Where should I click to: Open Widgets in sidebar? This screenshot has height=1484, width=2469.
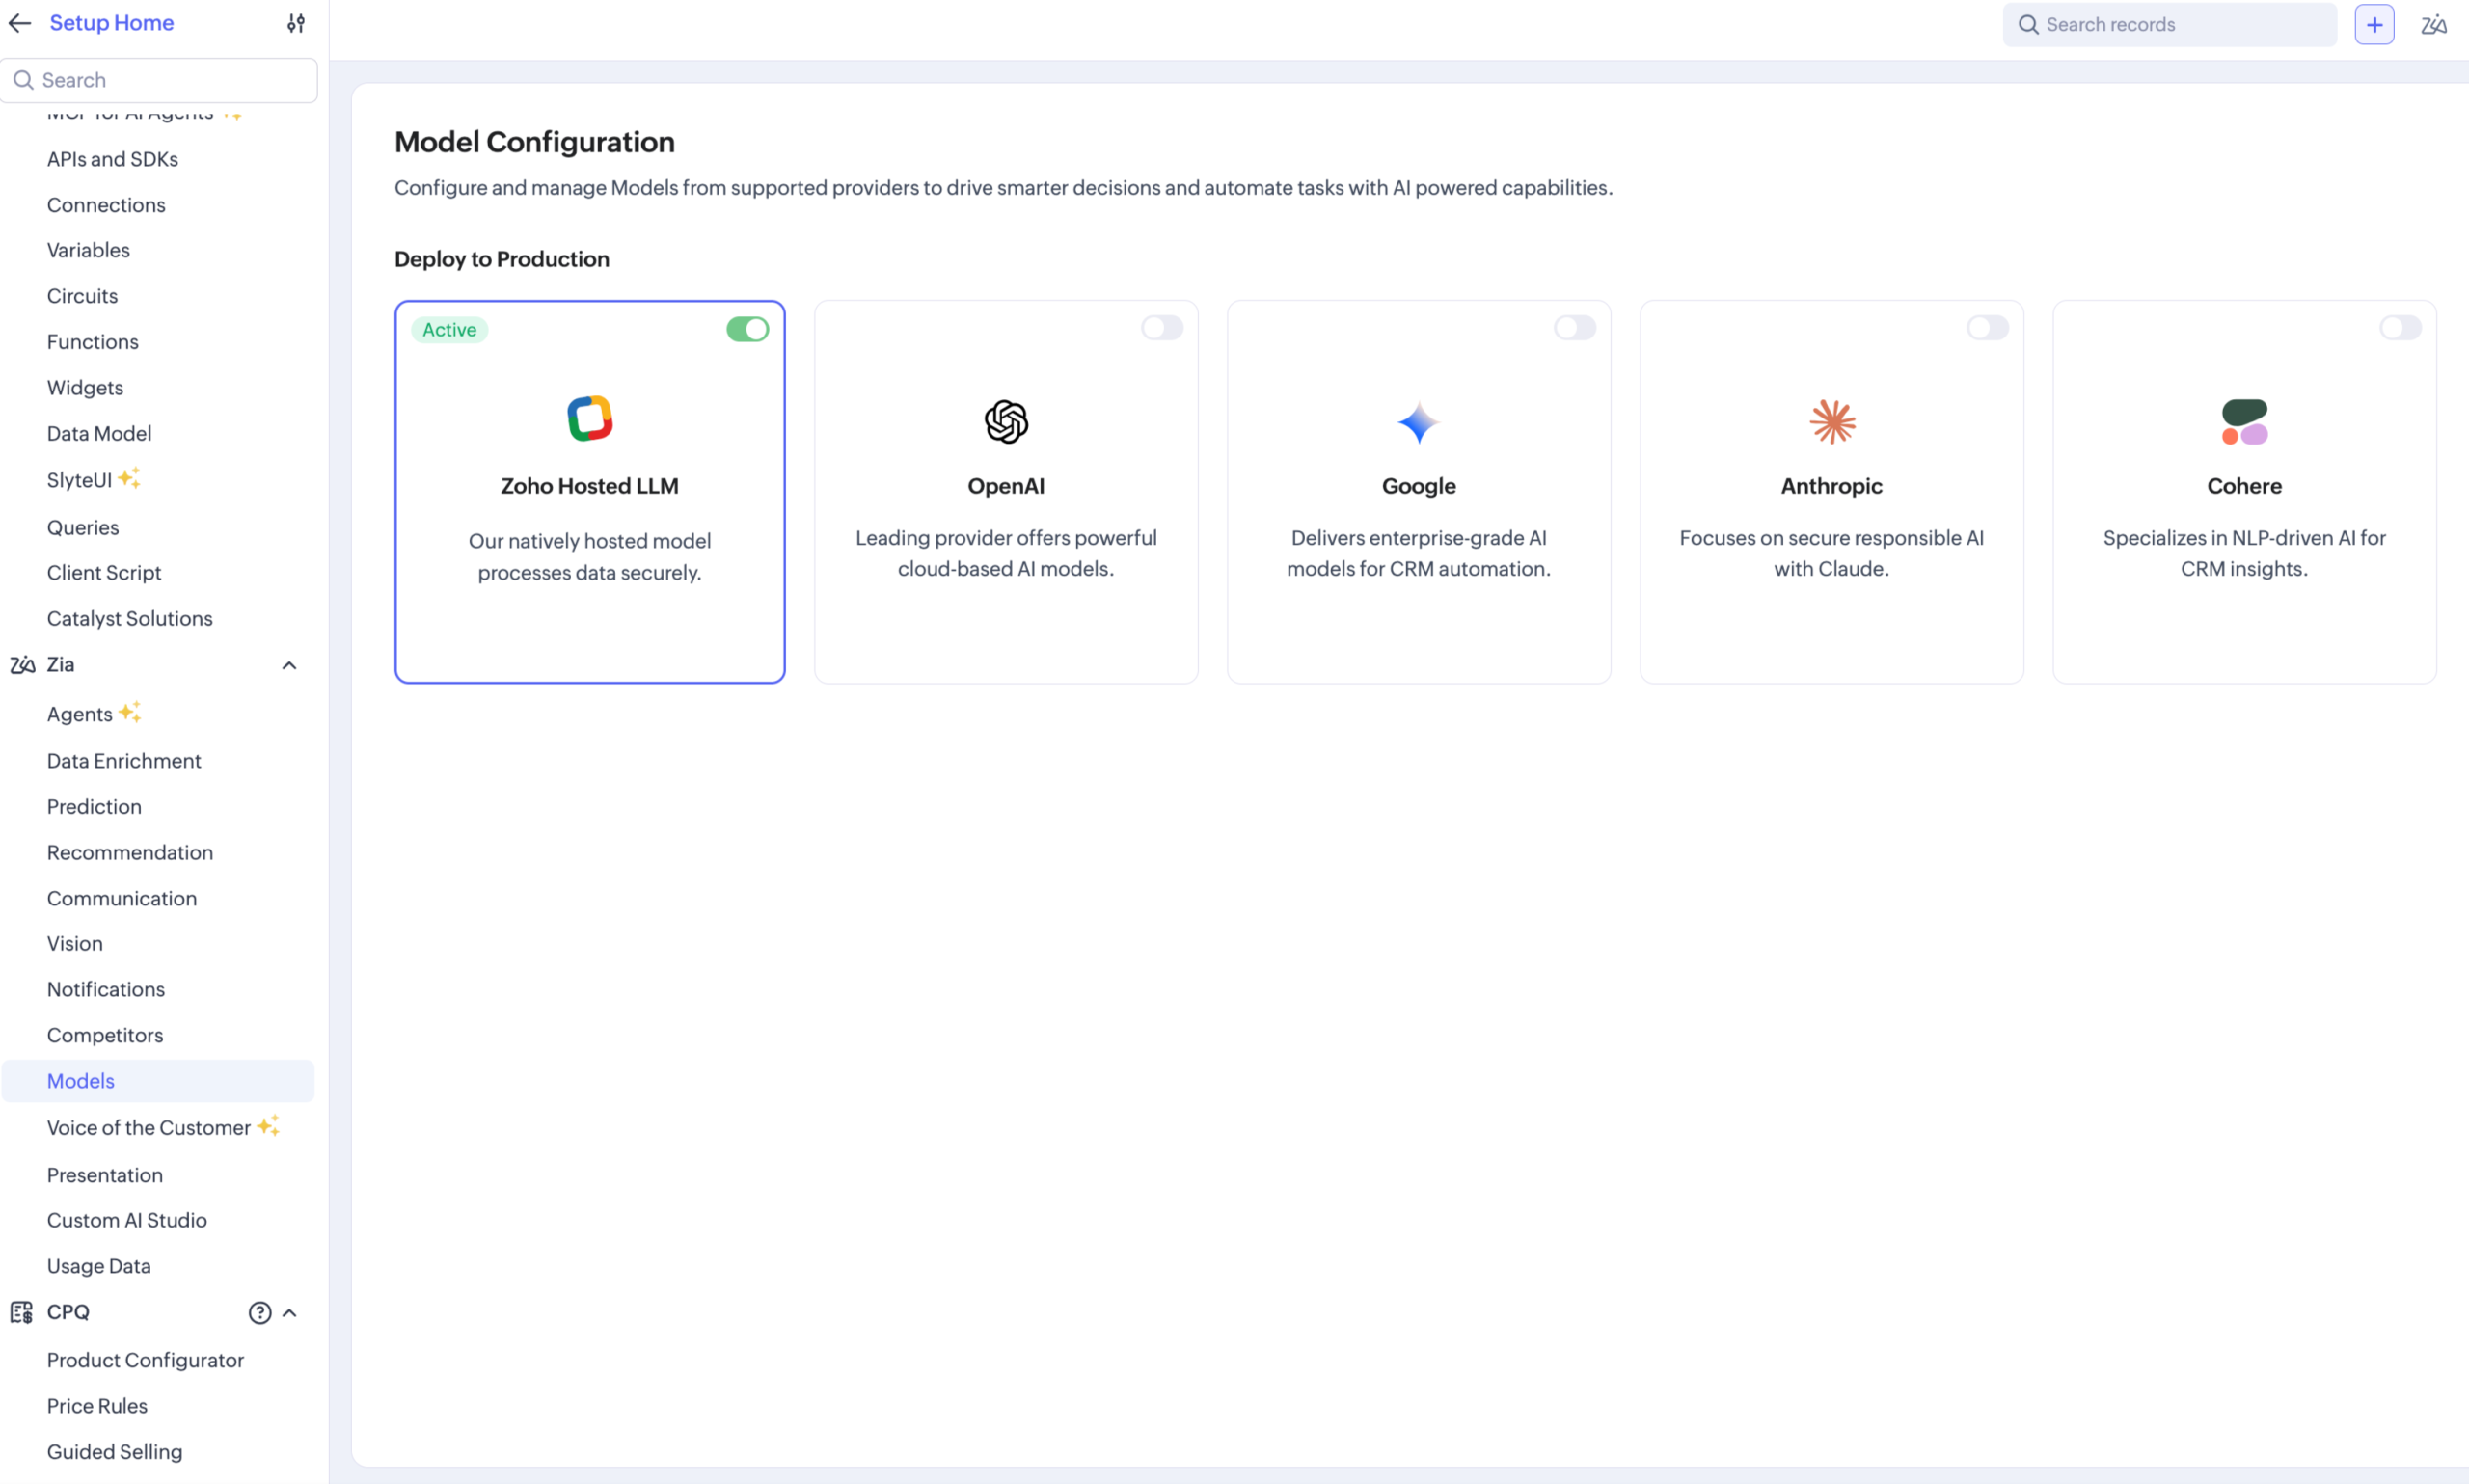[x=85, y=388]
